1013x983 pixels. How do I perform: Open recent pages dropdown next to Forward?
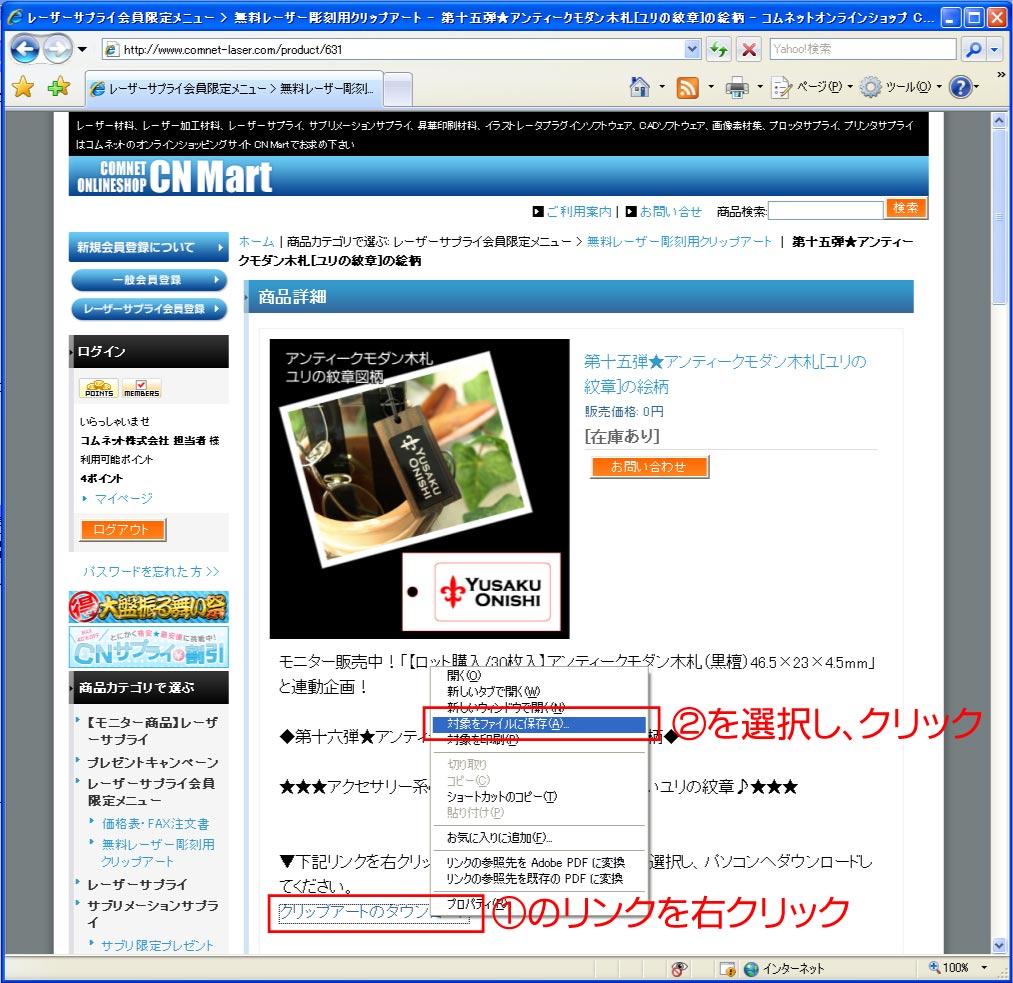point(82,49)
